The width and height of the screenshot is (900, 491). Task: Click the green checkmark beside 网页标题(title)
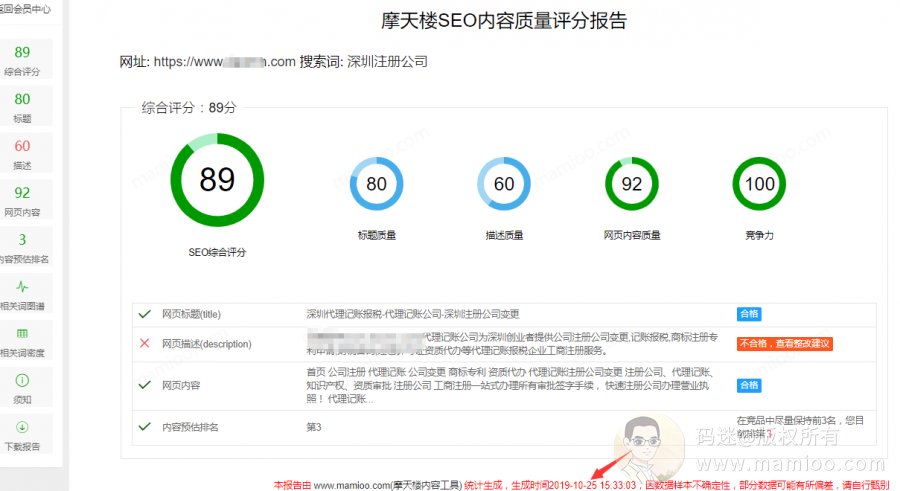tap(145, 314)
